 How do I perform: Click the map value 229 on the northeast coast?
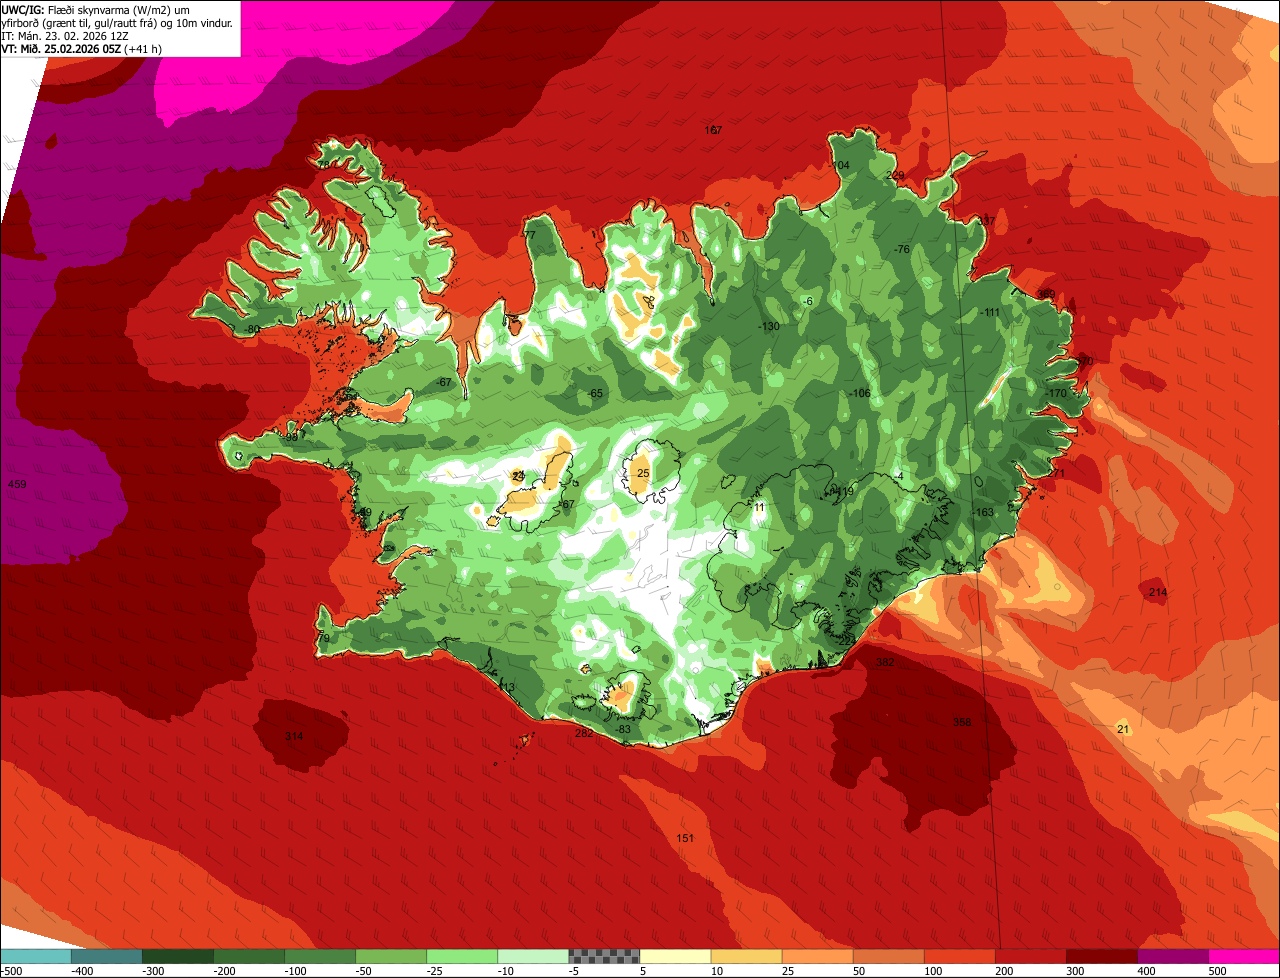click(895, 175)
